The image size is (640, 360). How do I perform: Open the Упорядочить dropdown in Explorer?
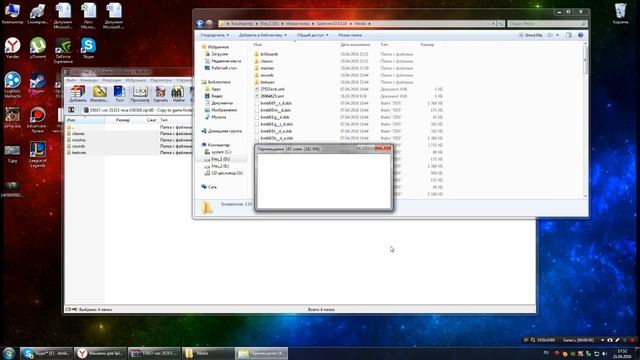coord(215,35)
